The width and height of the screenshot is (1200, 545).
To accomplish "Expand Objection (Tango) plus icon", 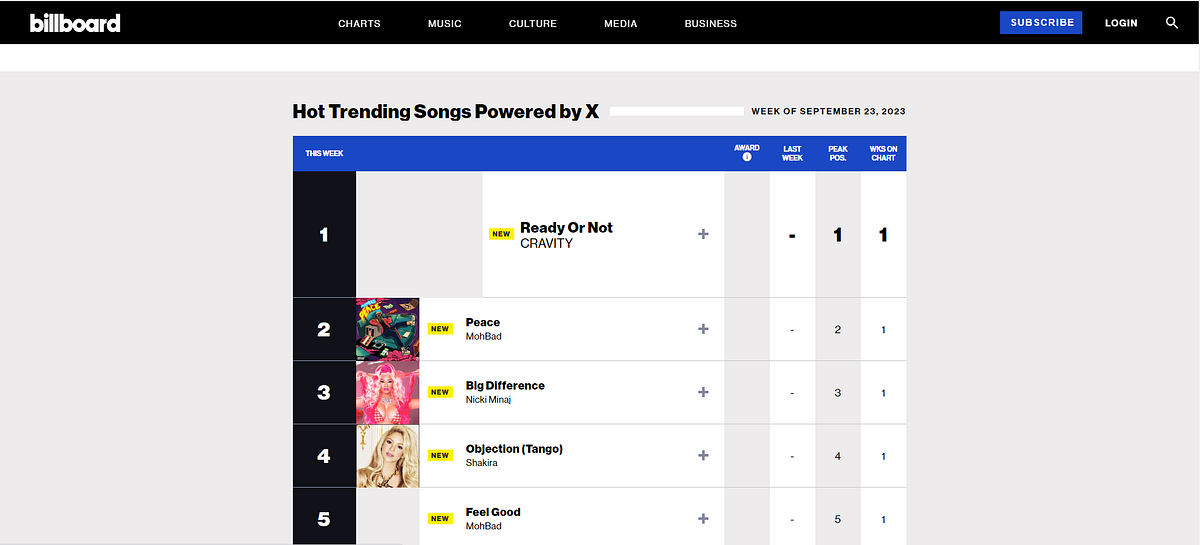I will click(703, 455).
